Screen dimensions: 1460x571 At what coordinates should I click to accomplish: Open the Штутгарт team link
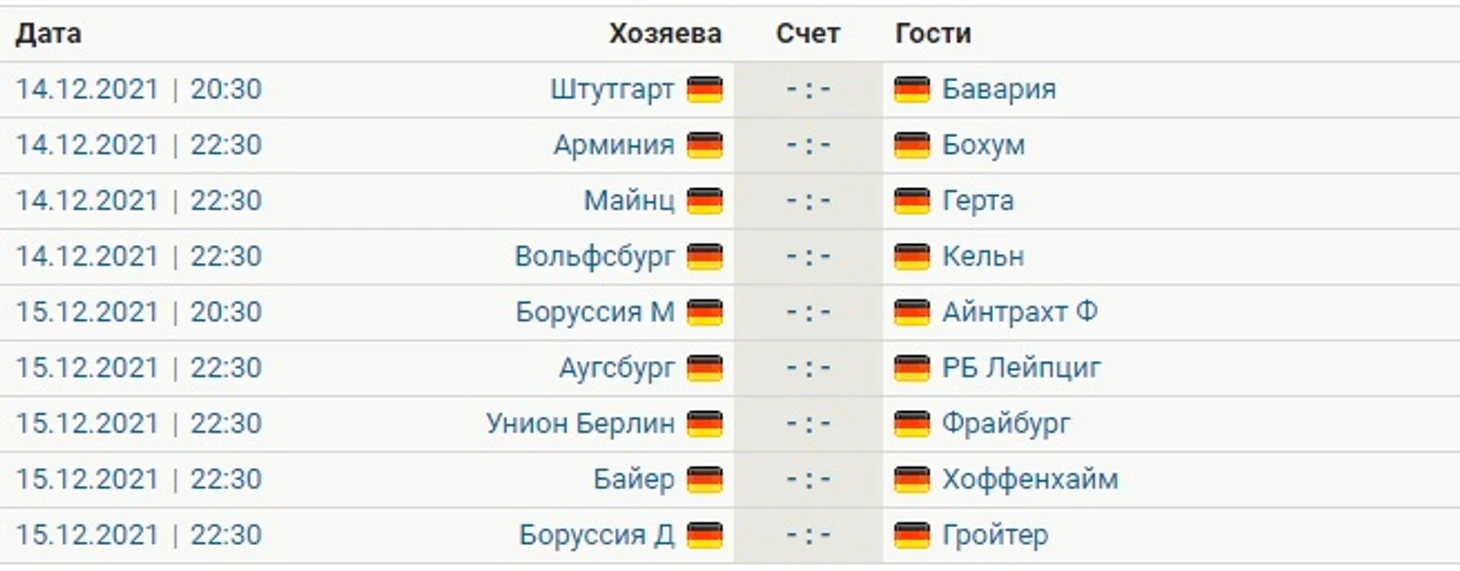point(612,90)
